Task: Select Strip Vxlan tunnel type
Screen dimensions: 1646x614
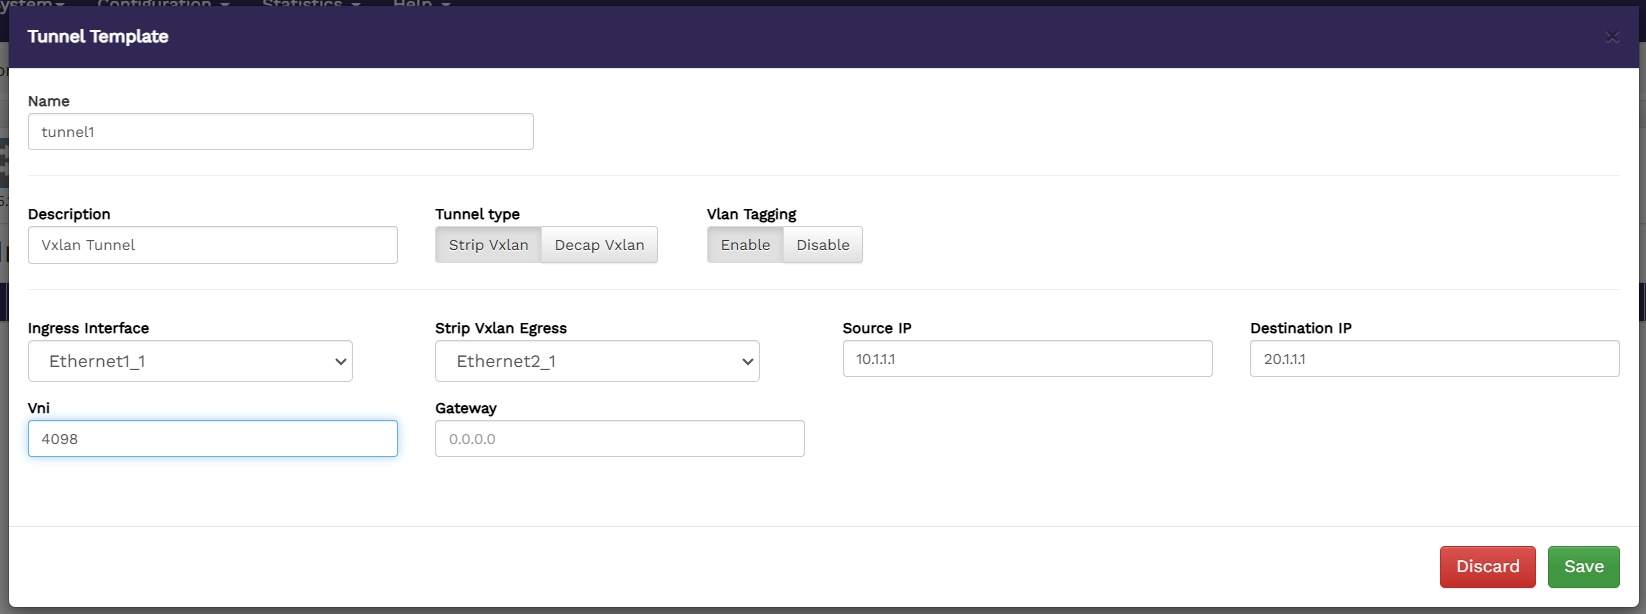Action: click(488, 245)
